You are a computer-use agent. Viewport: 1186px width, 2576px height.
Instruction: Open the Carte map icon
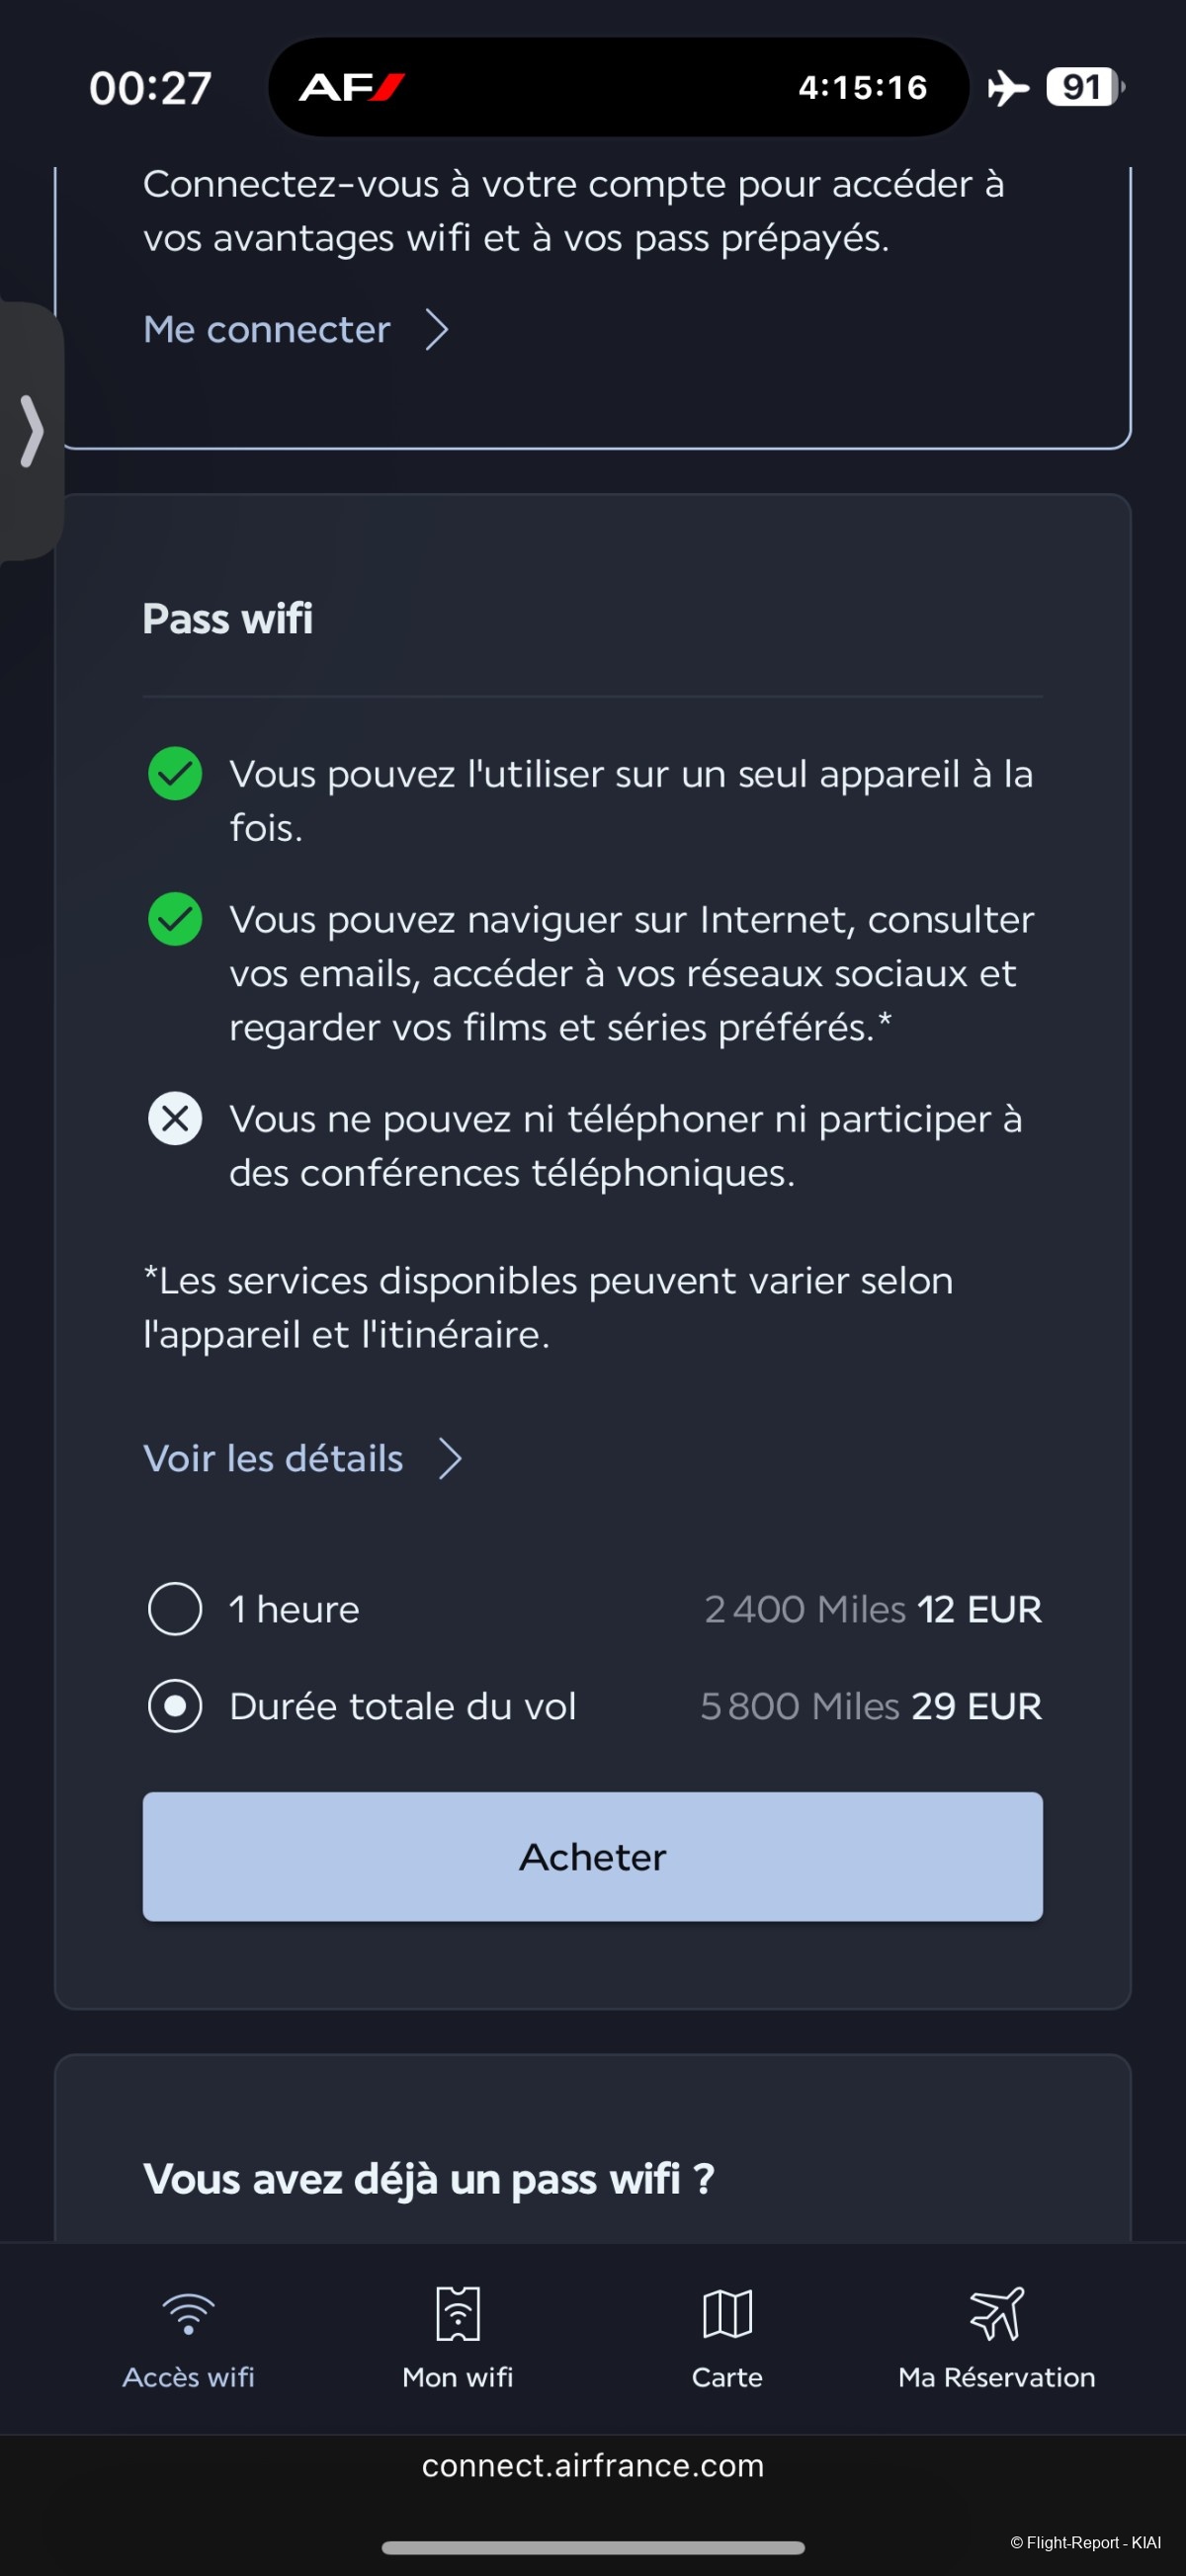(727, 2314)
